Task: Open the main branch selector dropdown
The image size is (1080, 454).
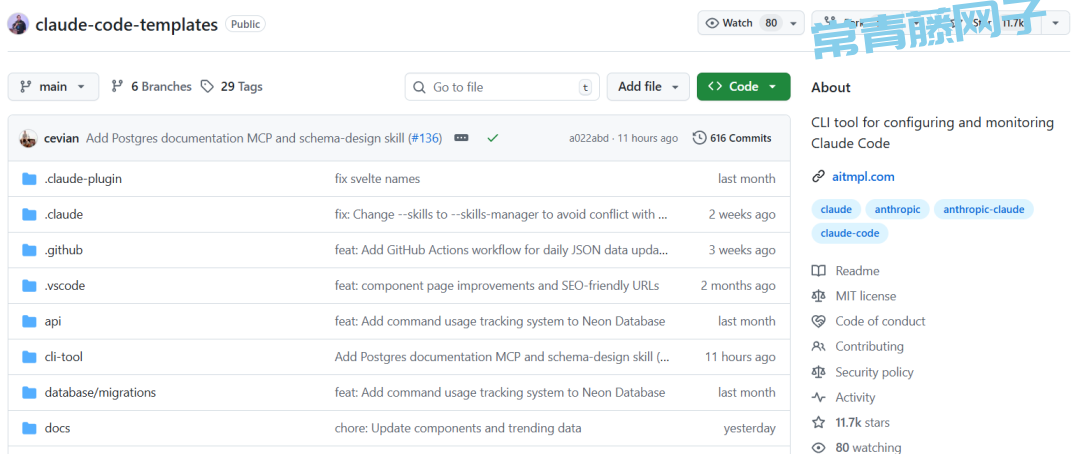Action: coord(53,87)
